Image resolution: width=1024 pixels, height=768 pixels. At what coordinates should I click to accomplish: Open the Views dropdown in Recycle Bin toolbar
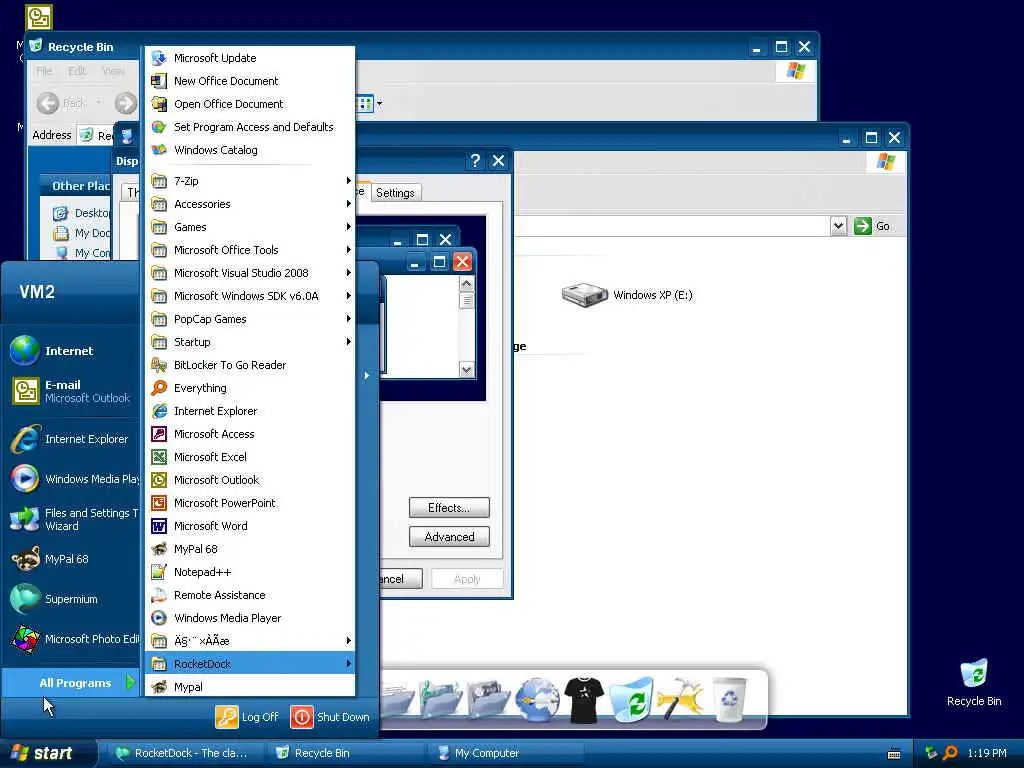point(379,103)
